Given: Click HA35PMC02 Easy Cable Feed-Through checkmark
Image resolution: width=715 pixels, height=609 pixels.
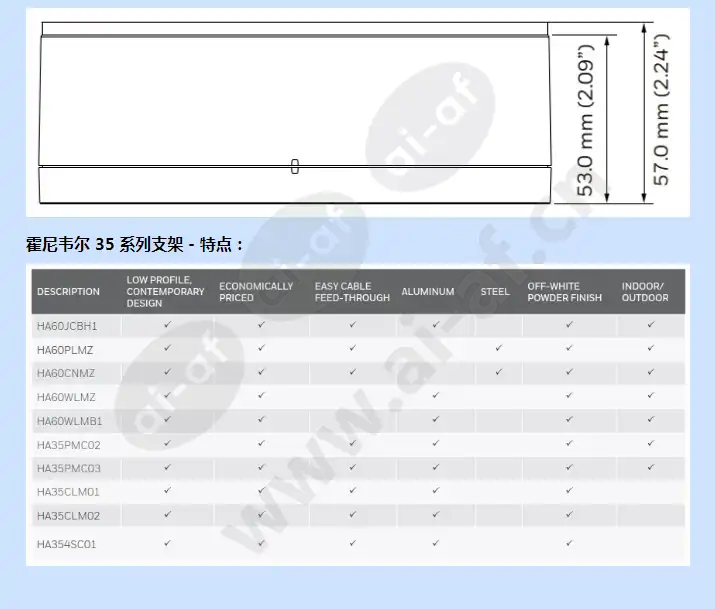Looking at the screenshot, I should [x=352, y=443].
